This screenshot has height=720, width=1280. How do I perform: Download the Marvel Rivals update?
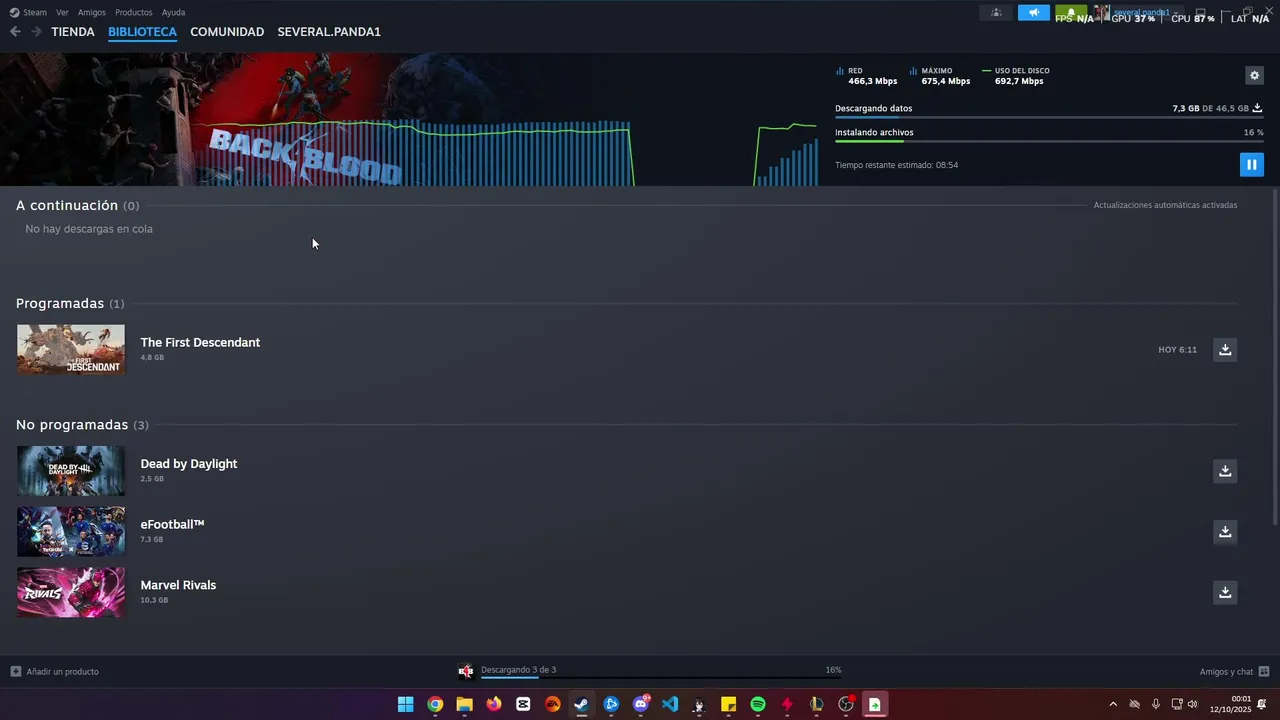[1224, 592]
